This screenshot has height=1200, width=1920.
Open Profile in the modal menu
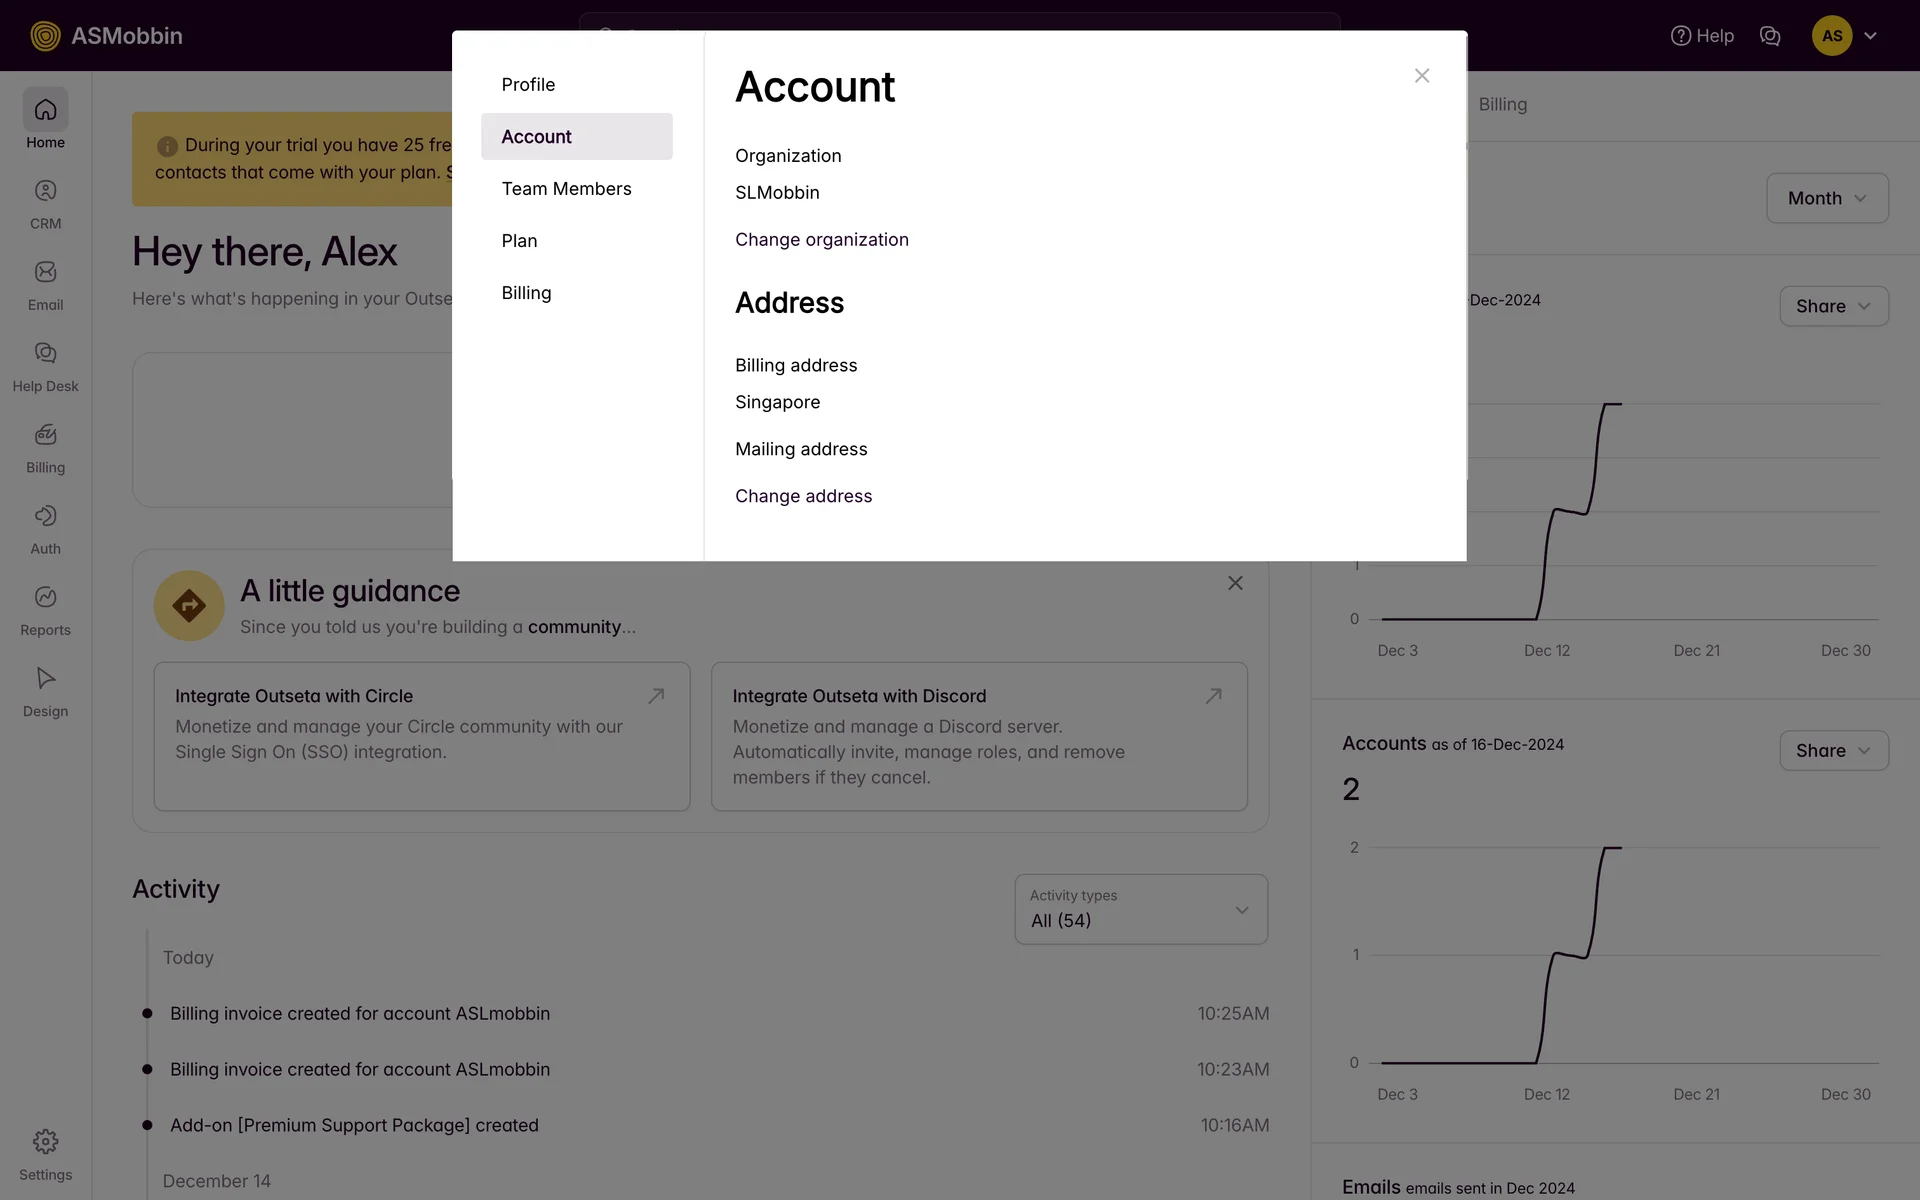[528, 85]
